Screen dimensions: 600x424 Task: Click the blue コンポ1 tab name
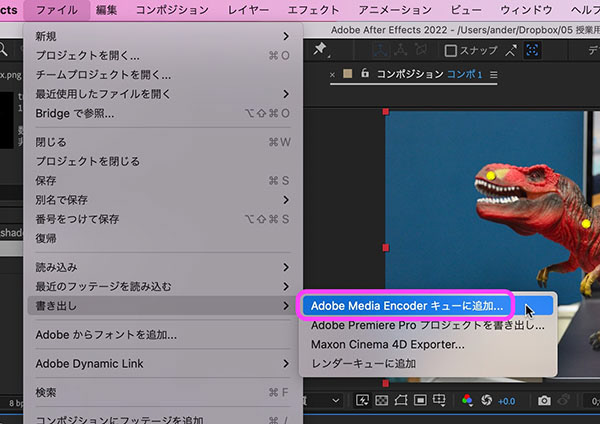465,74
